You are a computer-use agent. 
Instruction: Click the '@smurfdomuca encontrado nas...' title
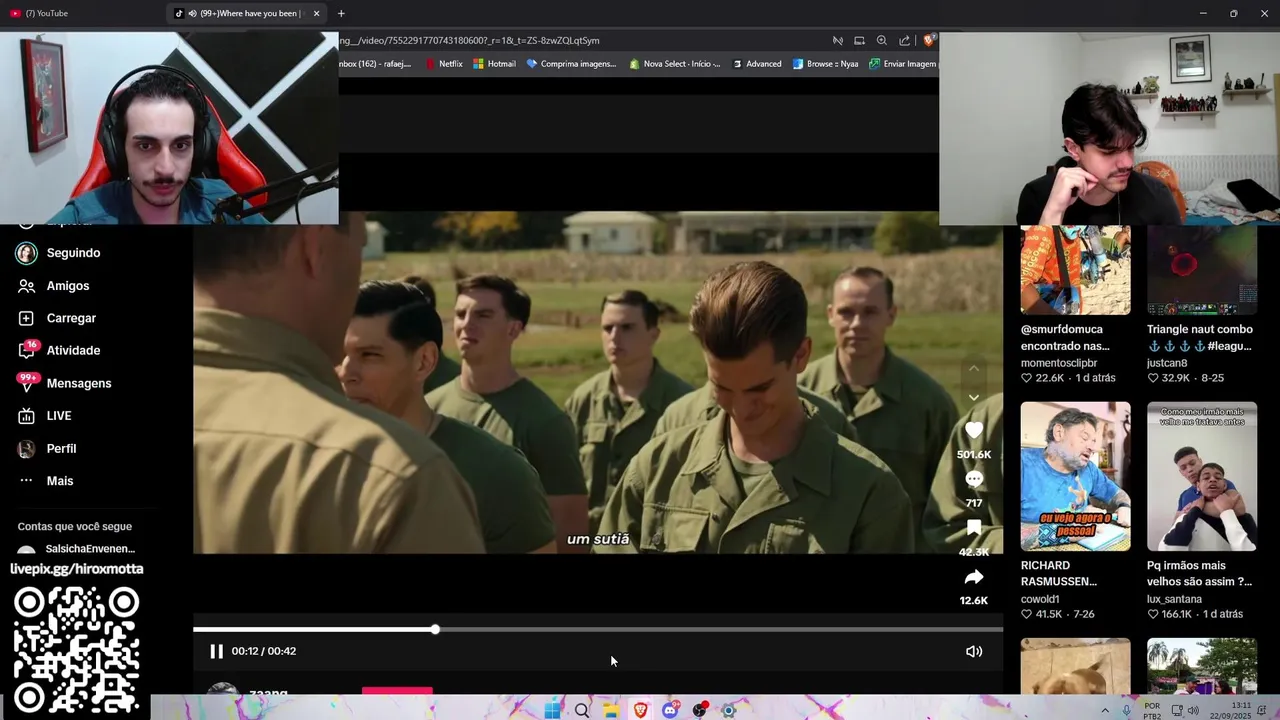(x=1065, y=337)
